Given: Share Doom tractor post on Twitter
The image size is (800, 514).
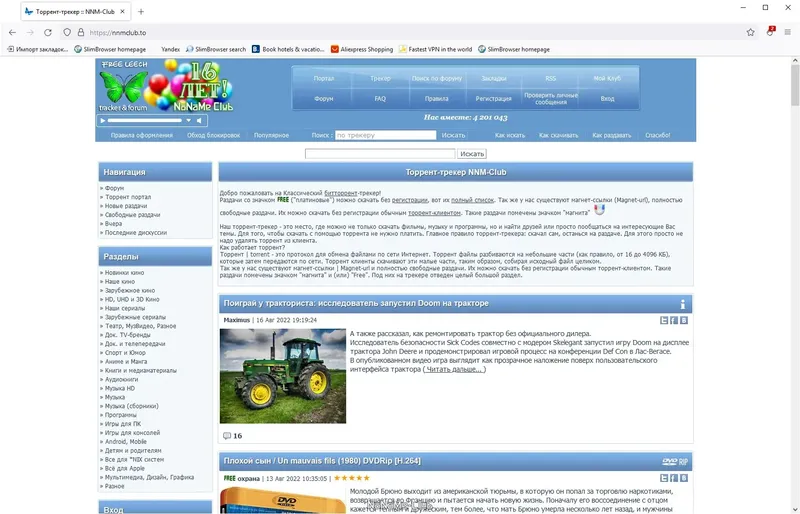Looking at the screenshot, I should pos(664,320).
